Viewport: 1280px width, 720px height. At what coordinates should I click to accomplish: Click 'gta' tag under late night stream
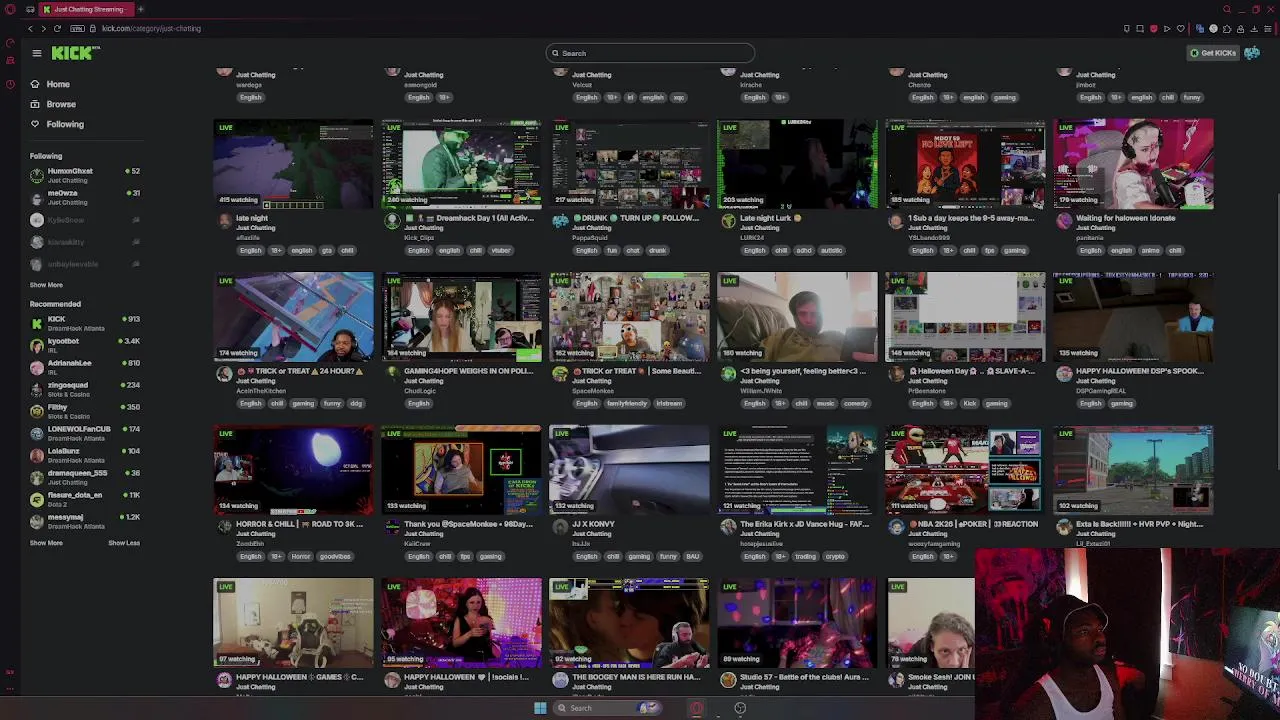point(326,250)
